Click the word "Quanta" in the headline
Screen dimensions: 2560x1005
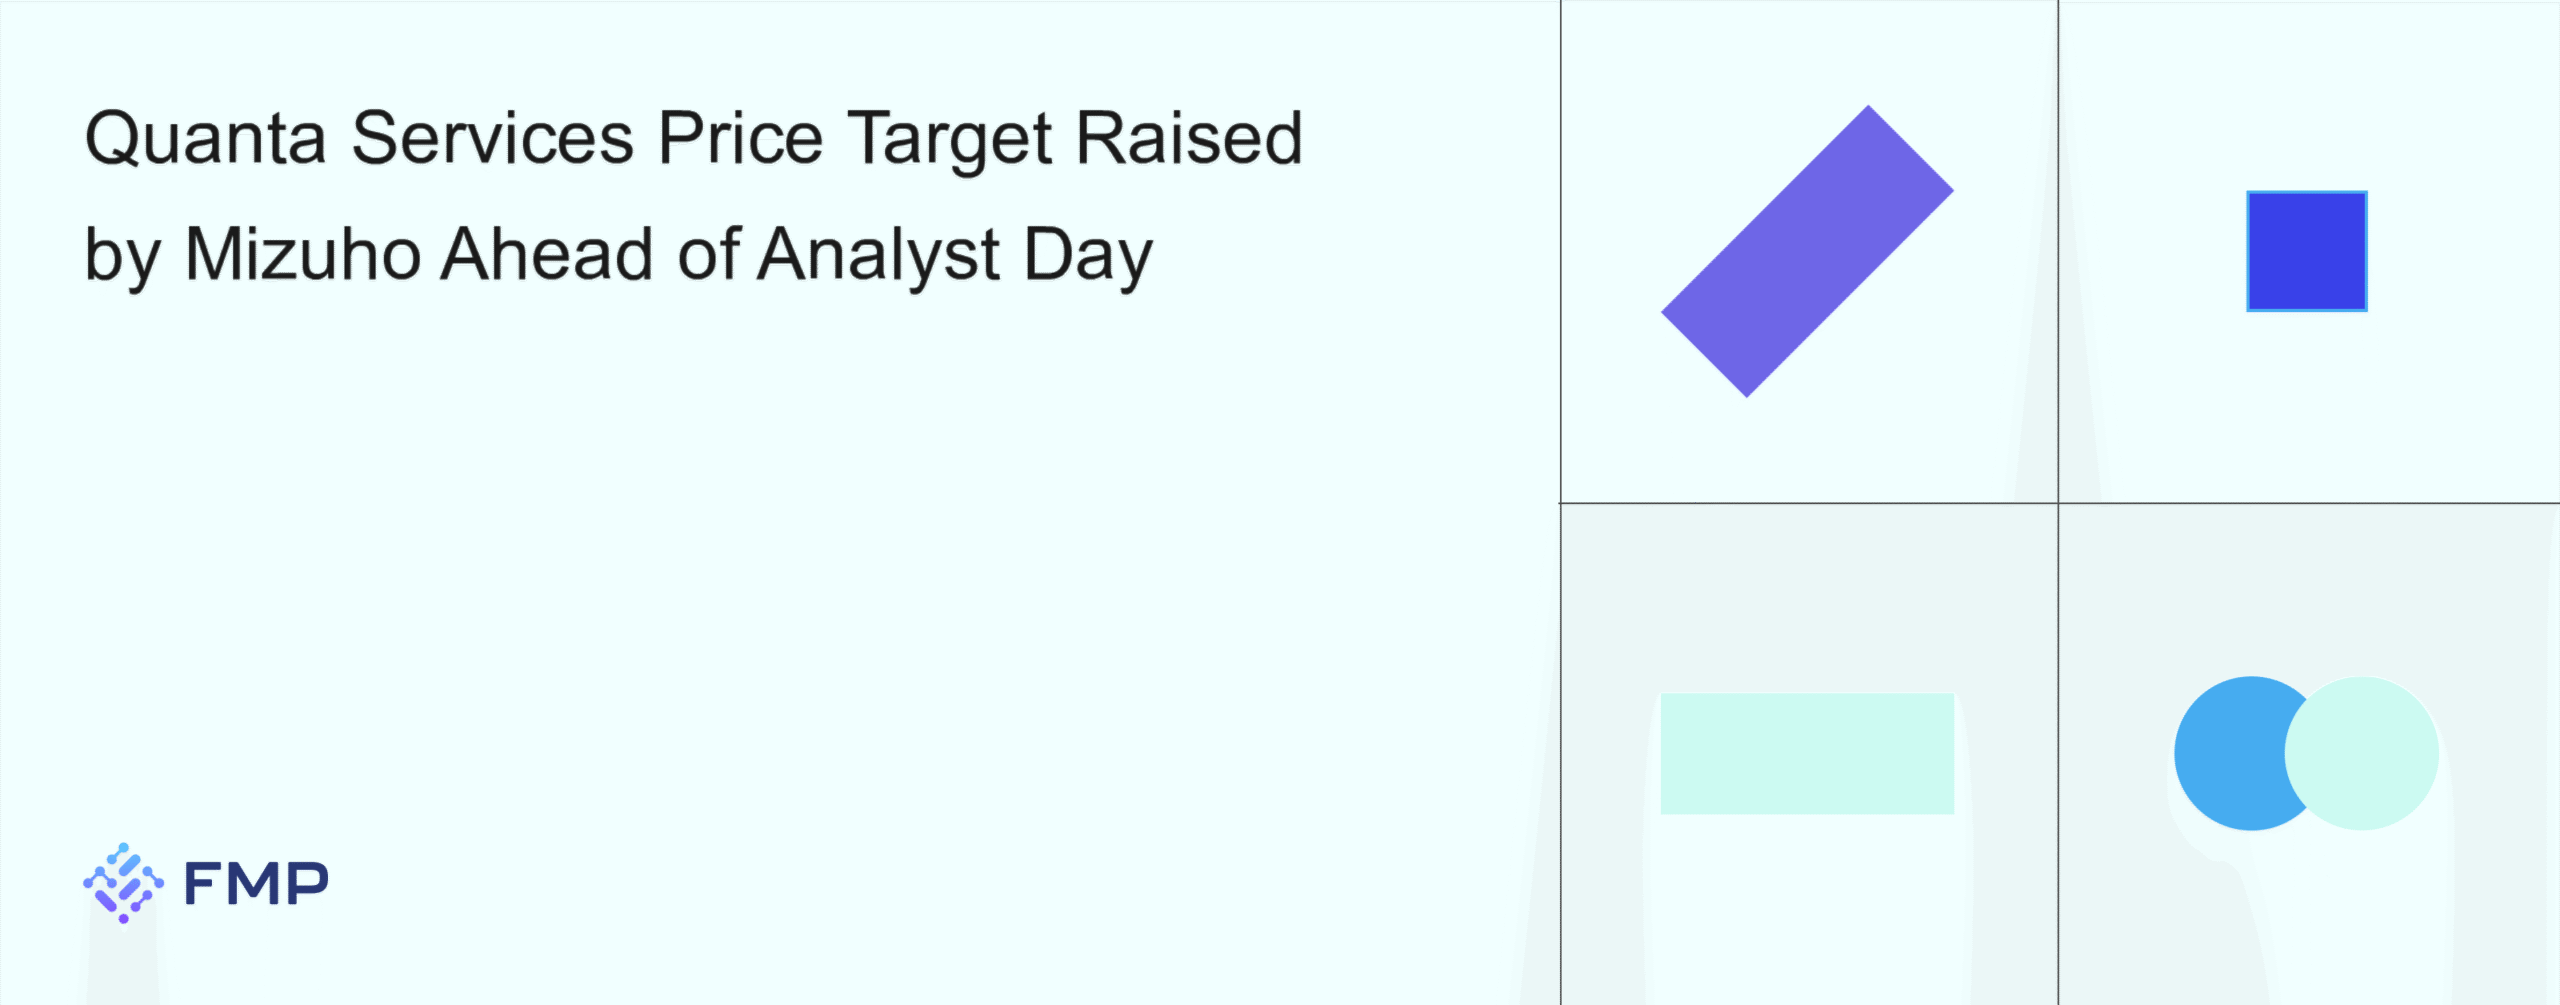click(206, 139)
